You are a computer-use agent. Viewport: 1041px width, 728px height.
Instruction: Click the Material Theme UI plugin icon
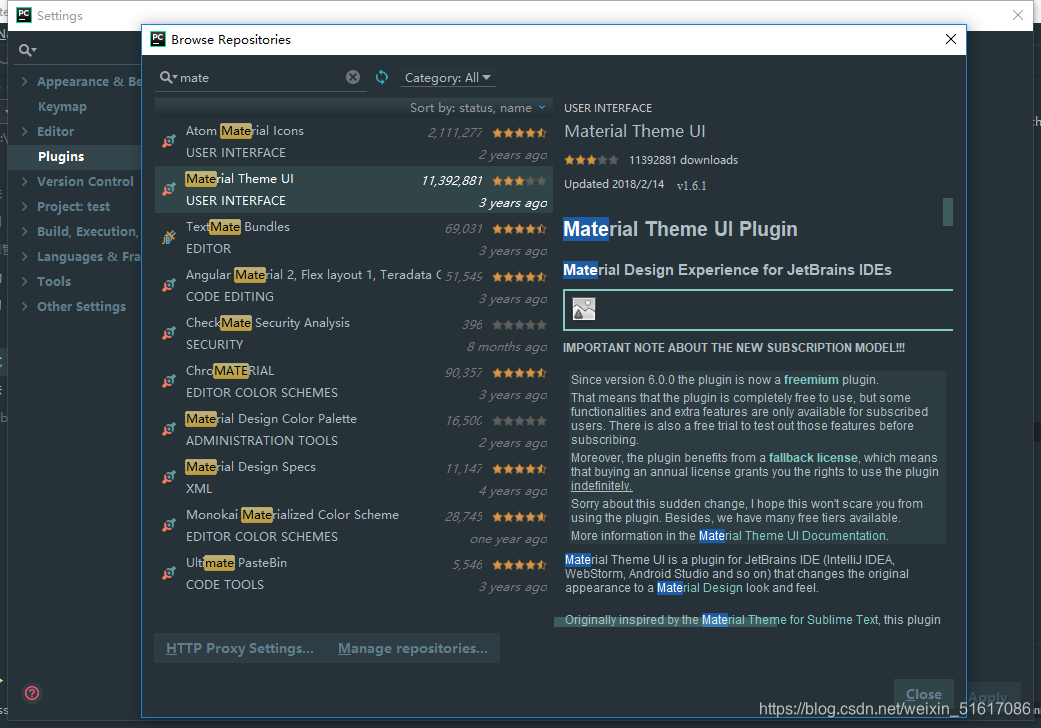pyautogui.click(x=169, y=189)
